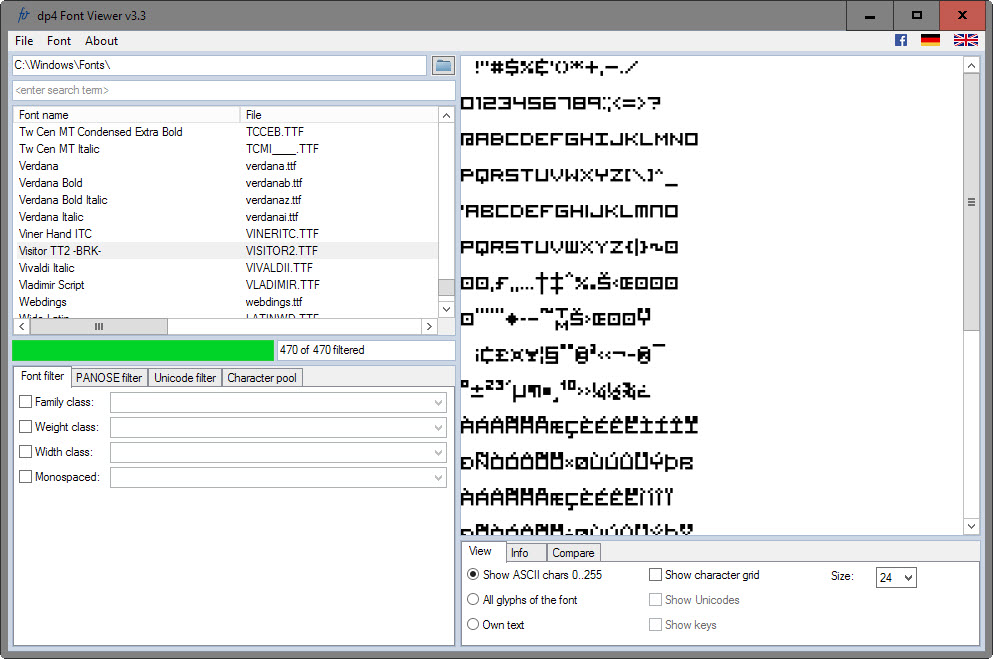Screen dimensions: 993x659
Task: Click the font list horizontal scrollbar thumb
Action: pos(99,326)
